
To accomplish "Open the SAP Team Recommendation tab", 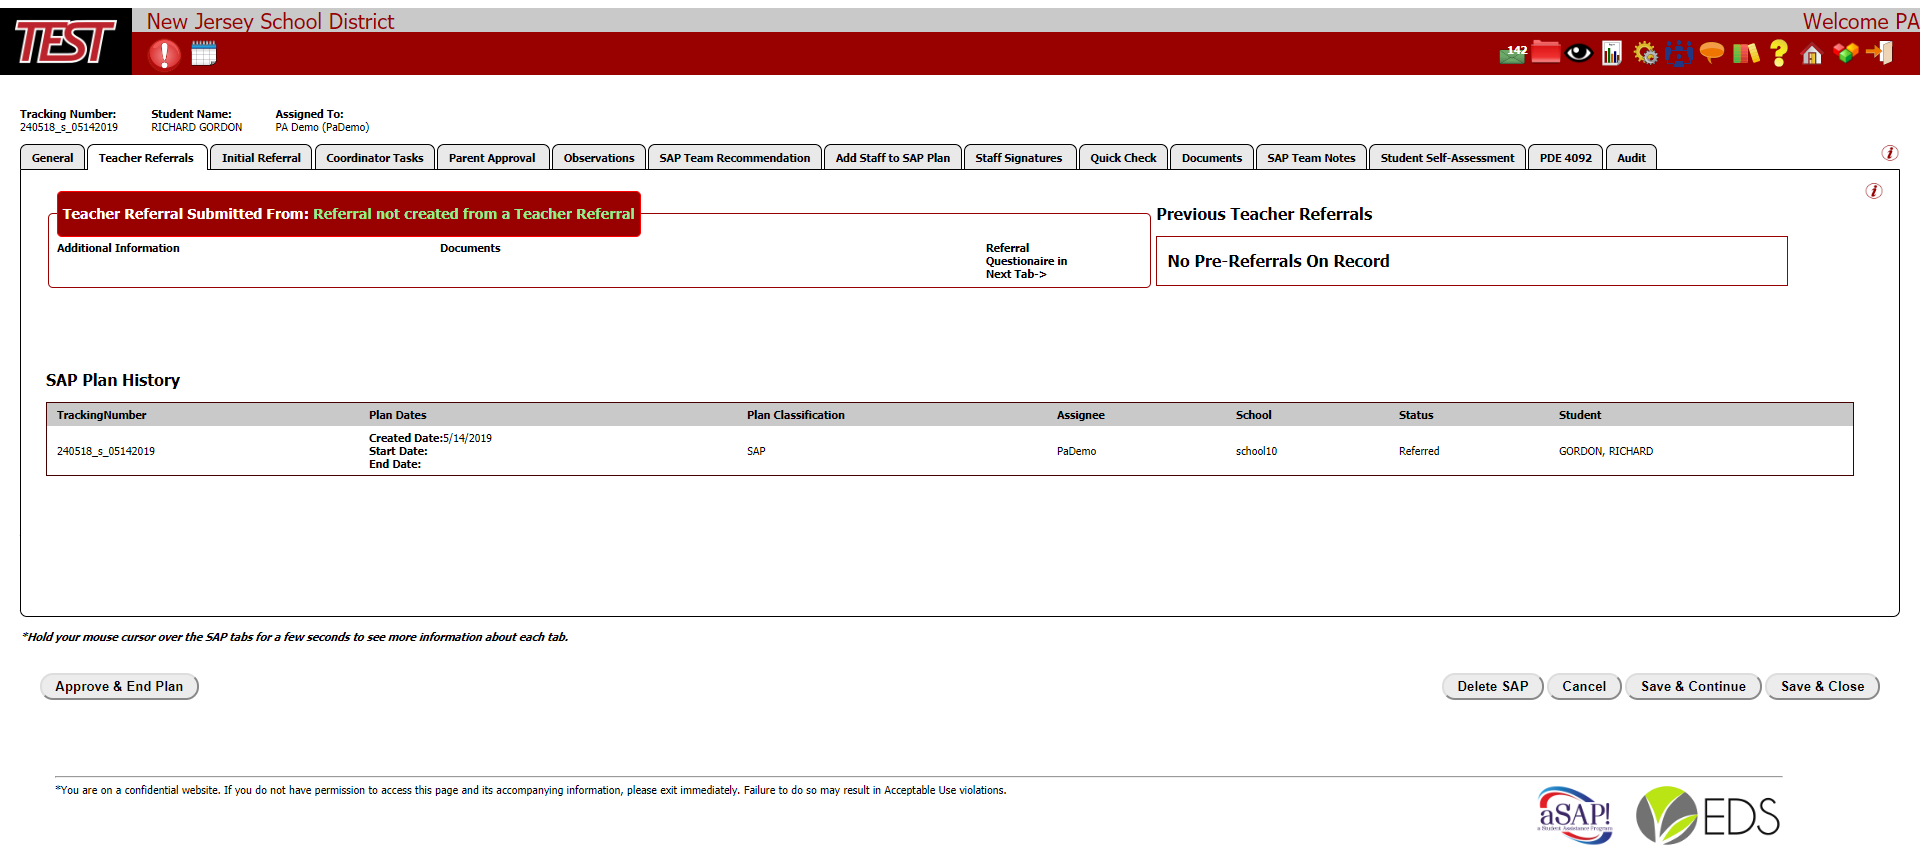I will (735, 158).
